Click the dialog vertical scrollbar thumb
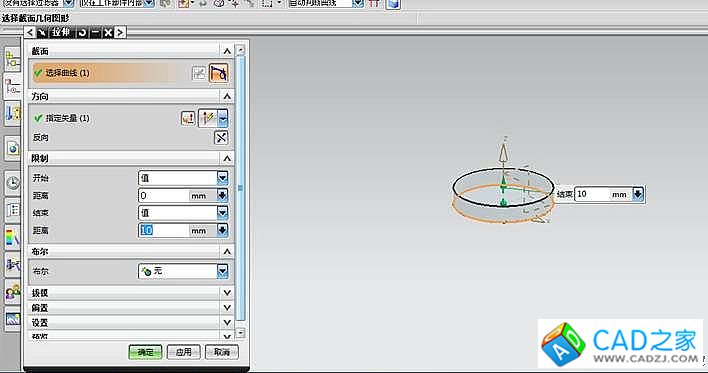The height and width of the screenshot is (373, 708). click(241, 187)
